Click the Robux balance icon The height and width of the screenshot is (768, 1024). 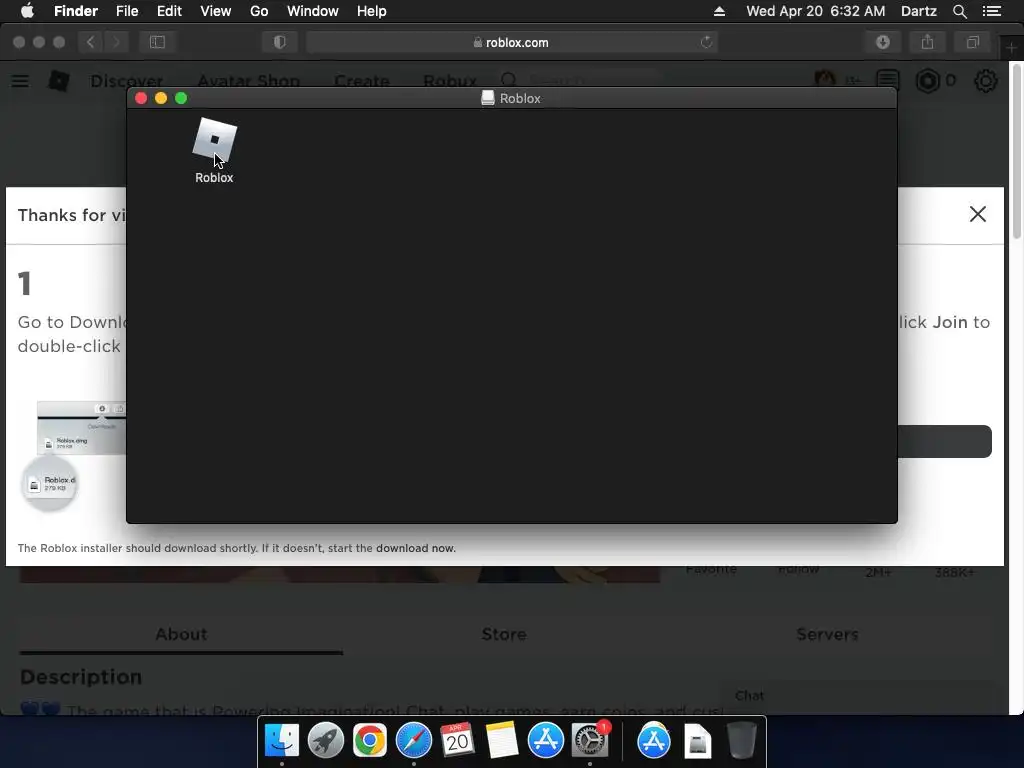pyautogui.click(x=927, y=80)
